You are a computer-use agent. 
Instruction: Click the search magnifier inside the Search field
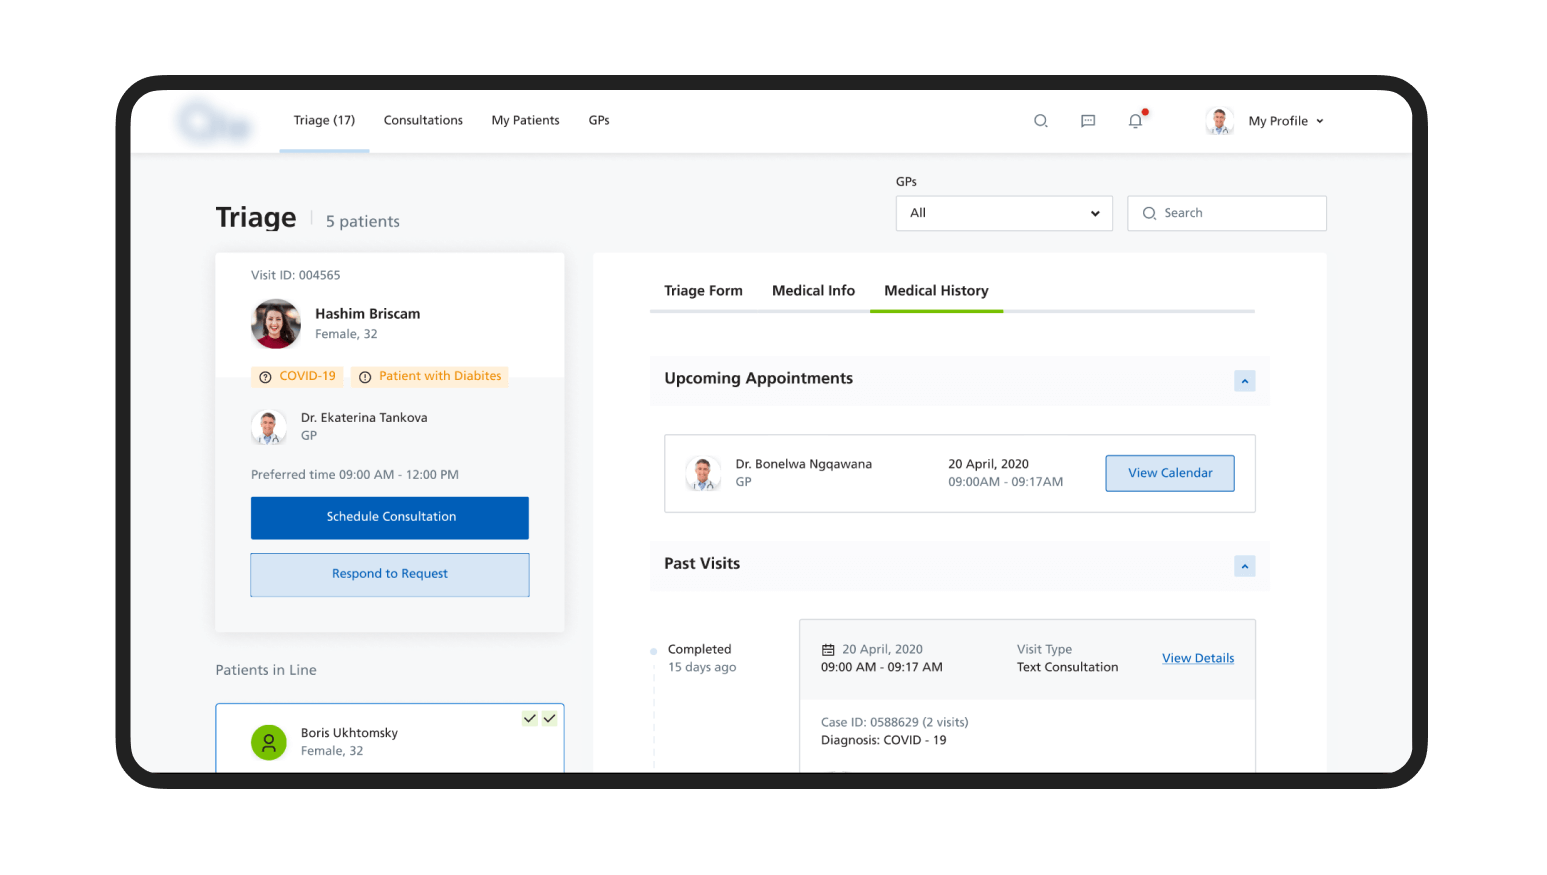point(1149,213)
